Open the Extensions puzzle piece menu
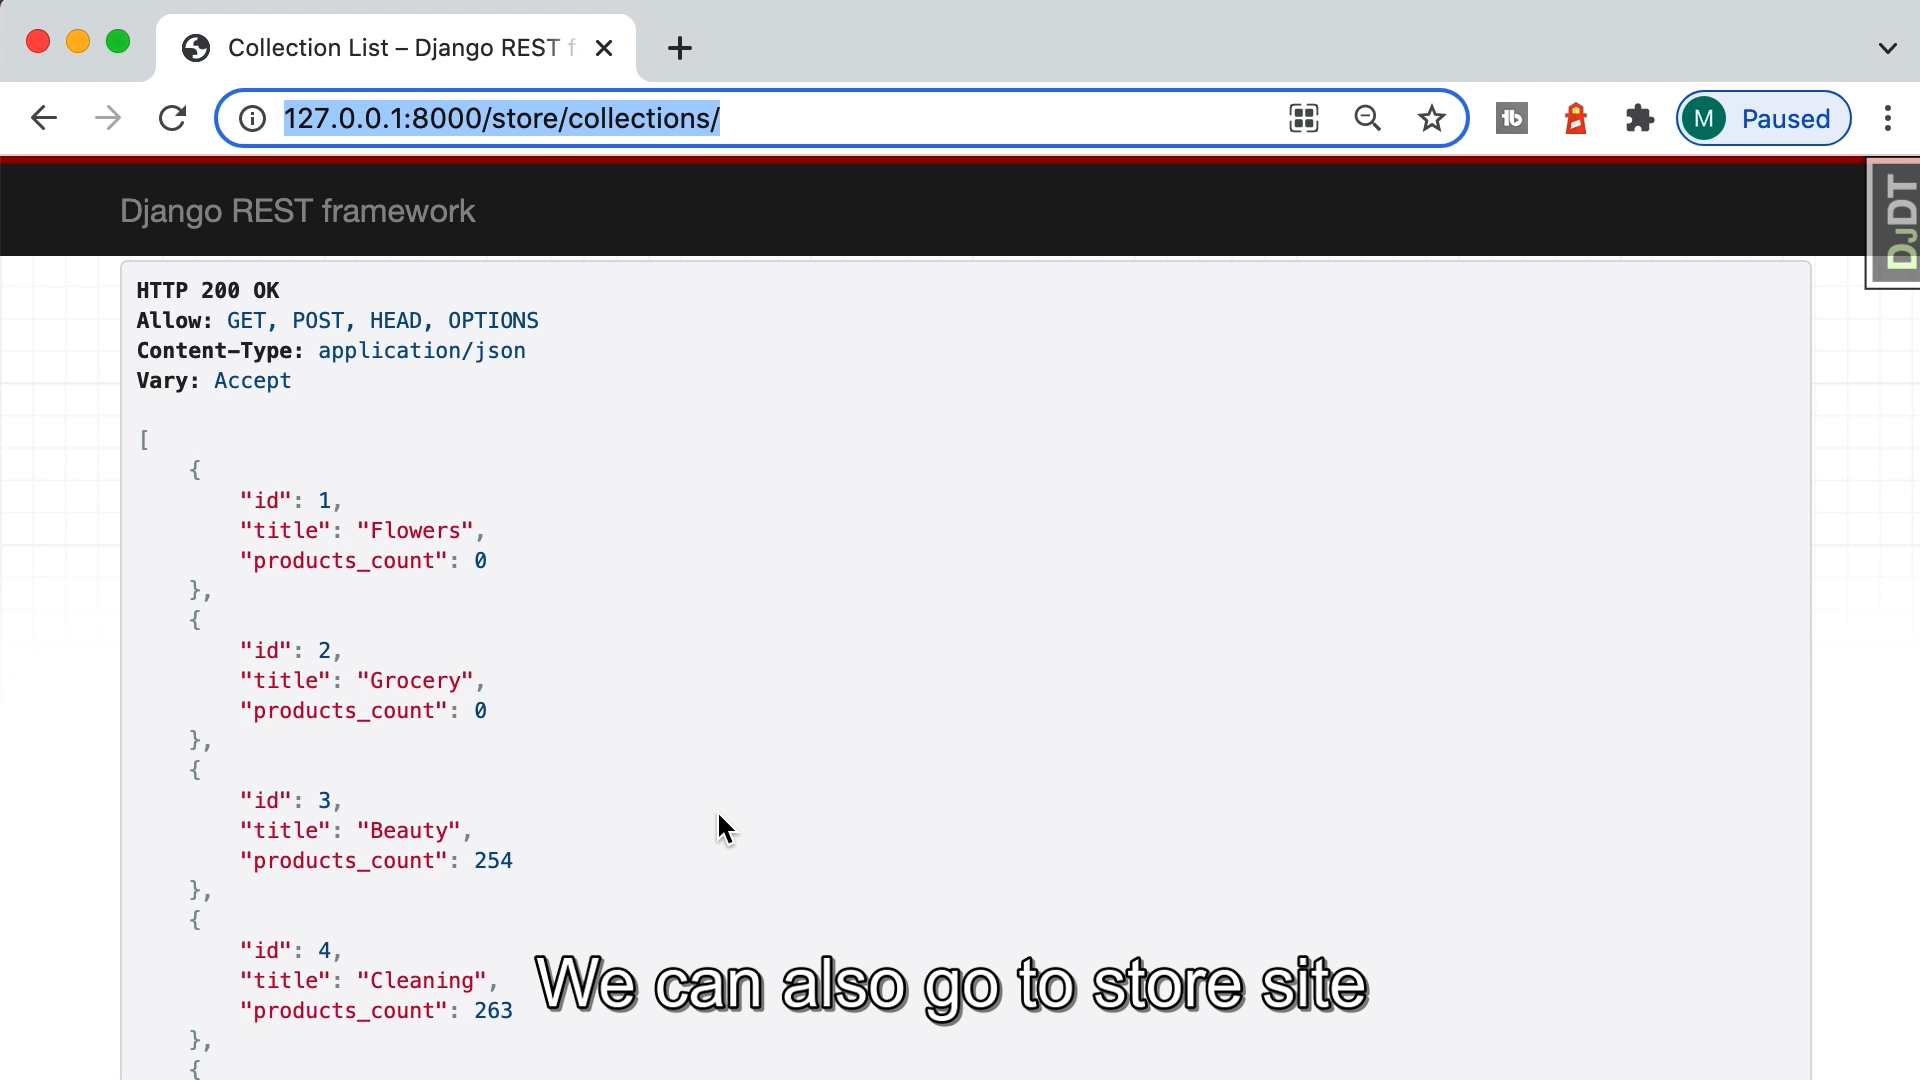The width and height of the screenshot is (1920, 1080). point(1640,118)
